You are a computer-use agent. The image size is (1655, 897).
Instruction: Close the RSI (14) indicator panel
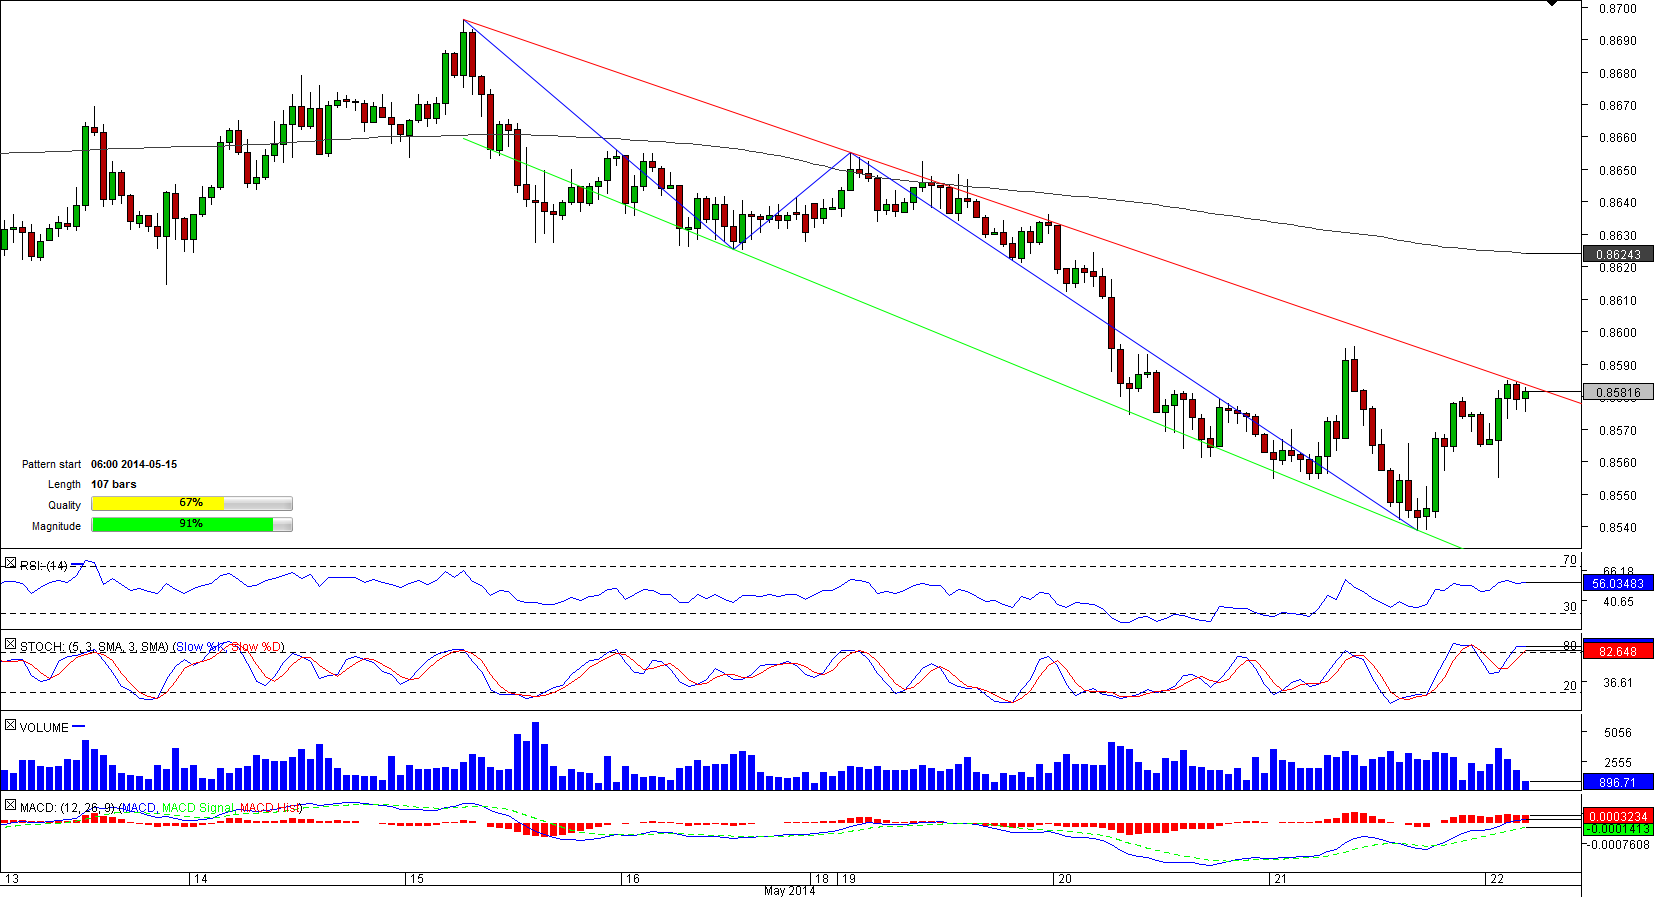[10, 565]
